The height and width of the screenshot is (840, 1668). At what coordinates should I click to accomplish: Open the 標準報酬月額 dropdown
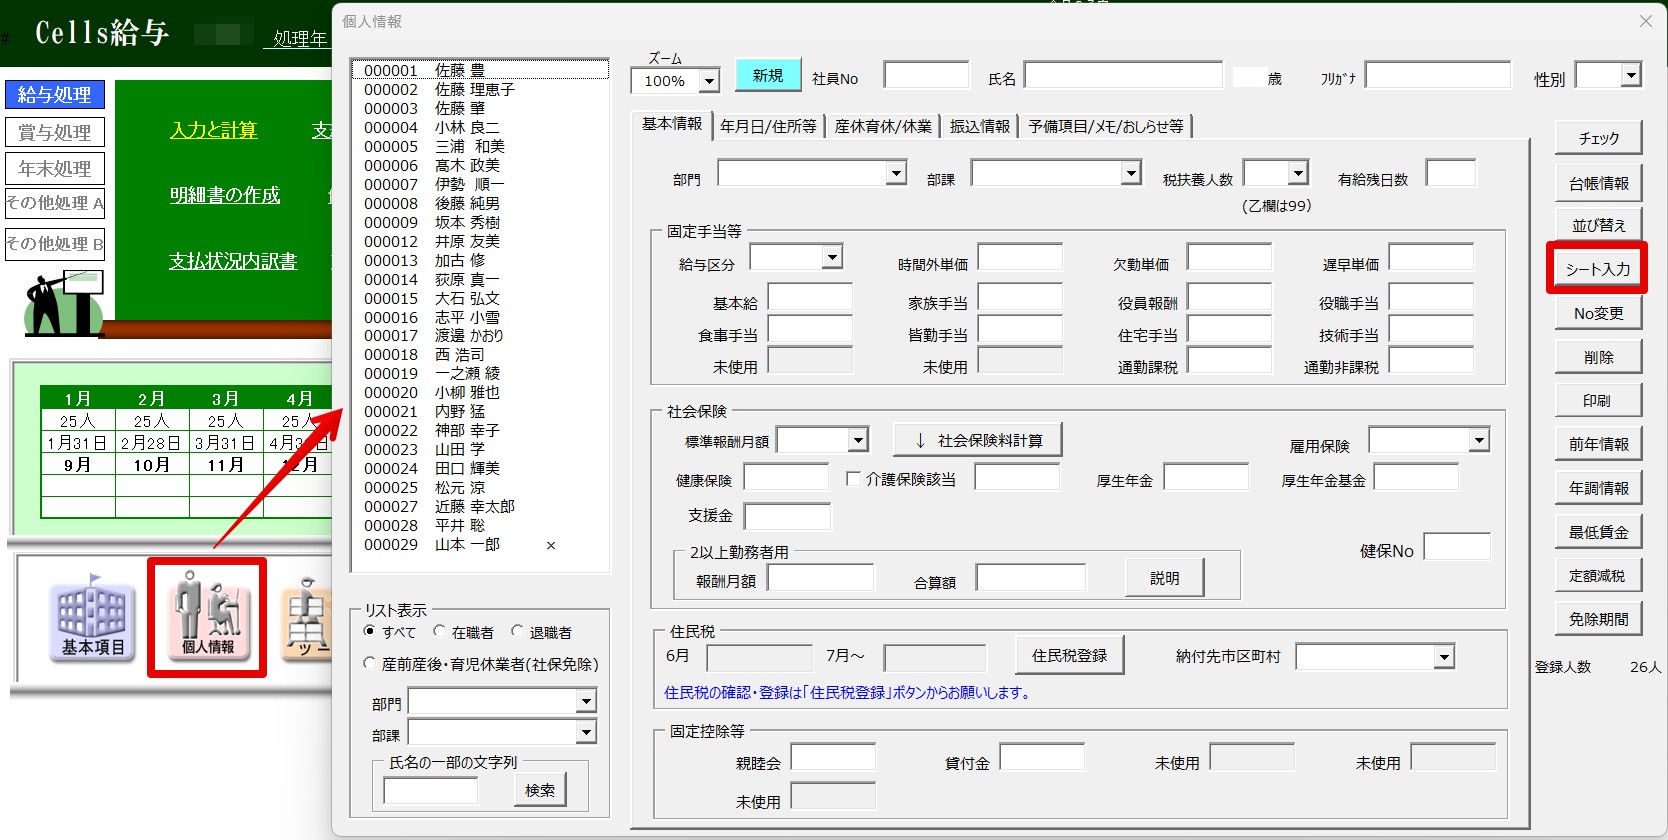(858, 440)
